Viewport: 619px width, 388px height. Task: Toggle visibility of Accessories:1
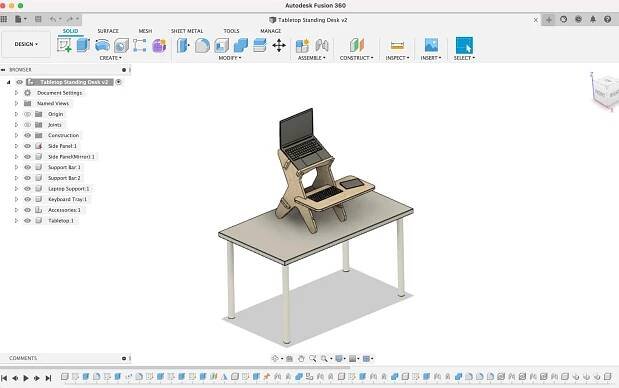click(x=27, y=210)
